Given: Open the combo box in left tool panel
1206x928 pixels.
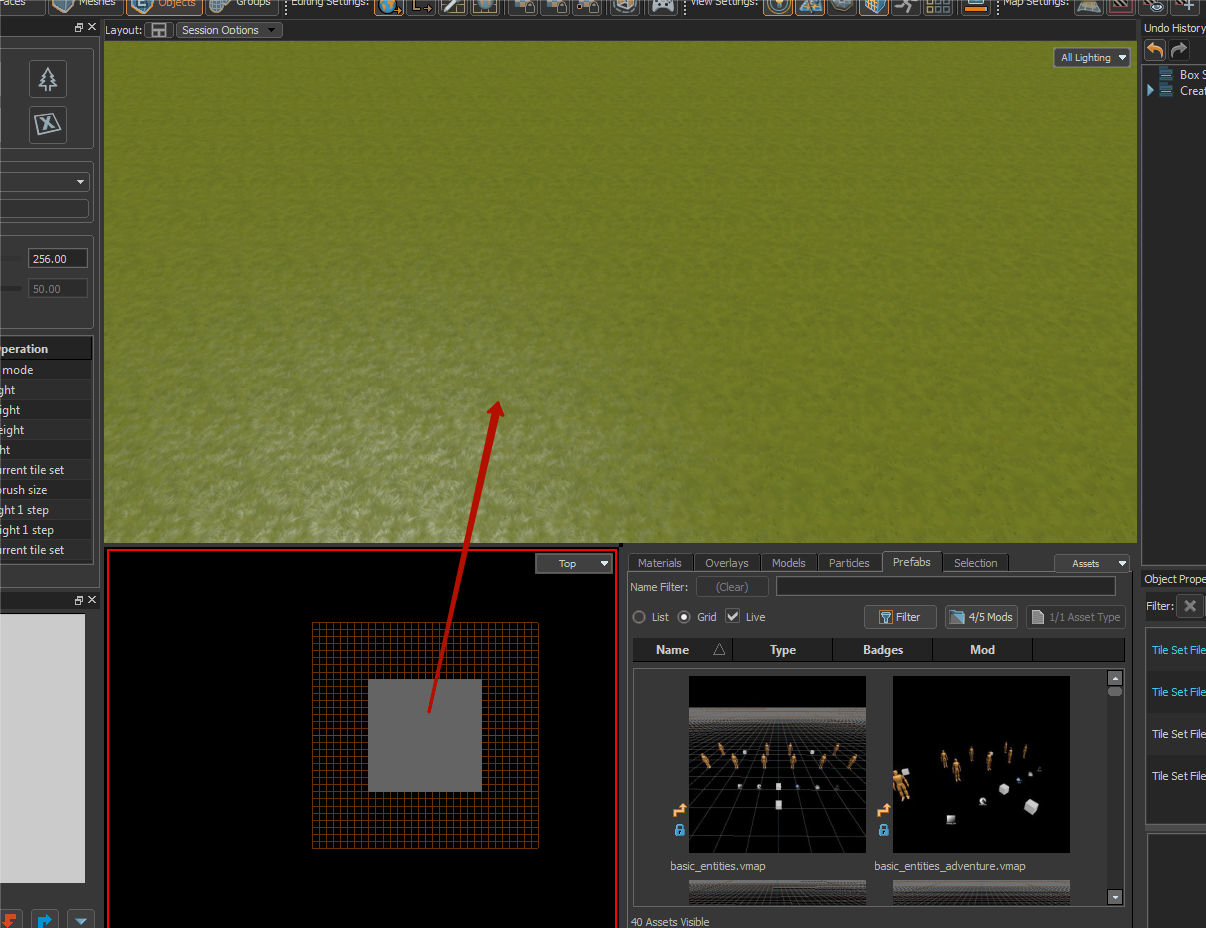Looking at the screenshot, I should point(44,182).
